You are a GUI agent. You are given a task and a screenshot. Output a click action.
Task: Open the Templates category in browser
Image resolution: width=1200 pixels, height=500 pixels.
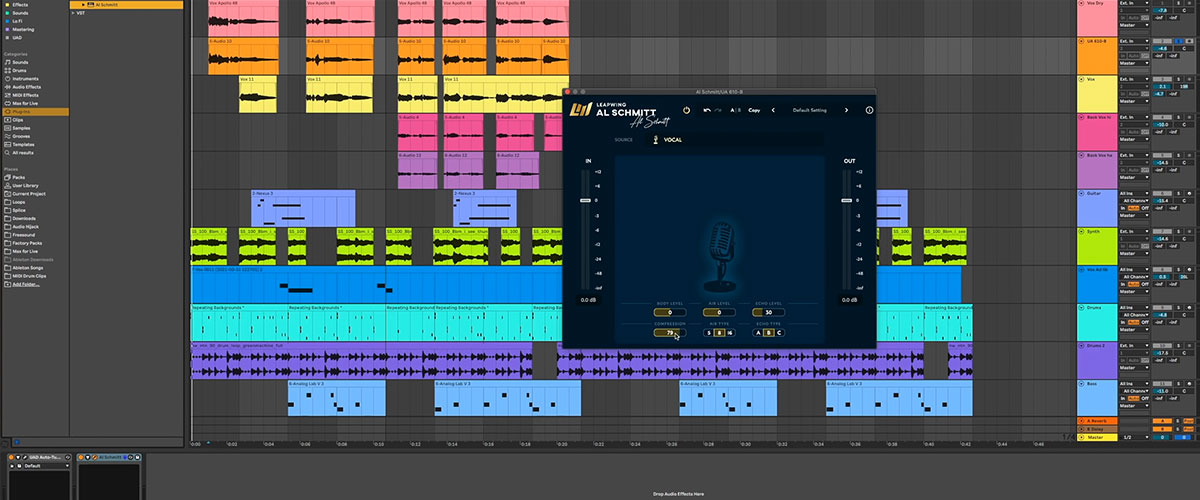[x=23, y=144]
